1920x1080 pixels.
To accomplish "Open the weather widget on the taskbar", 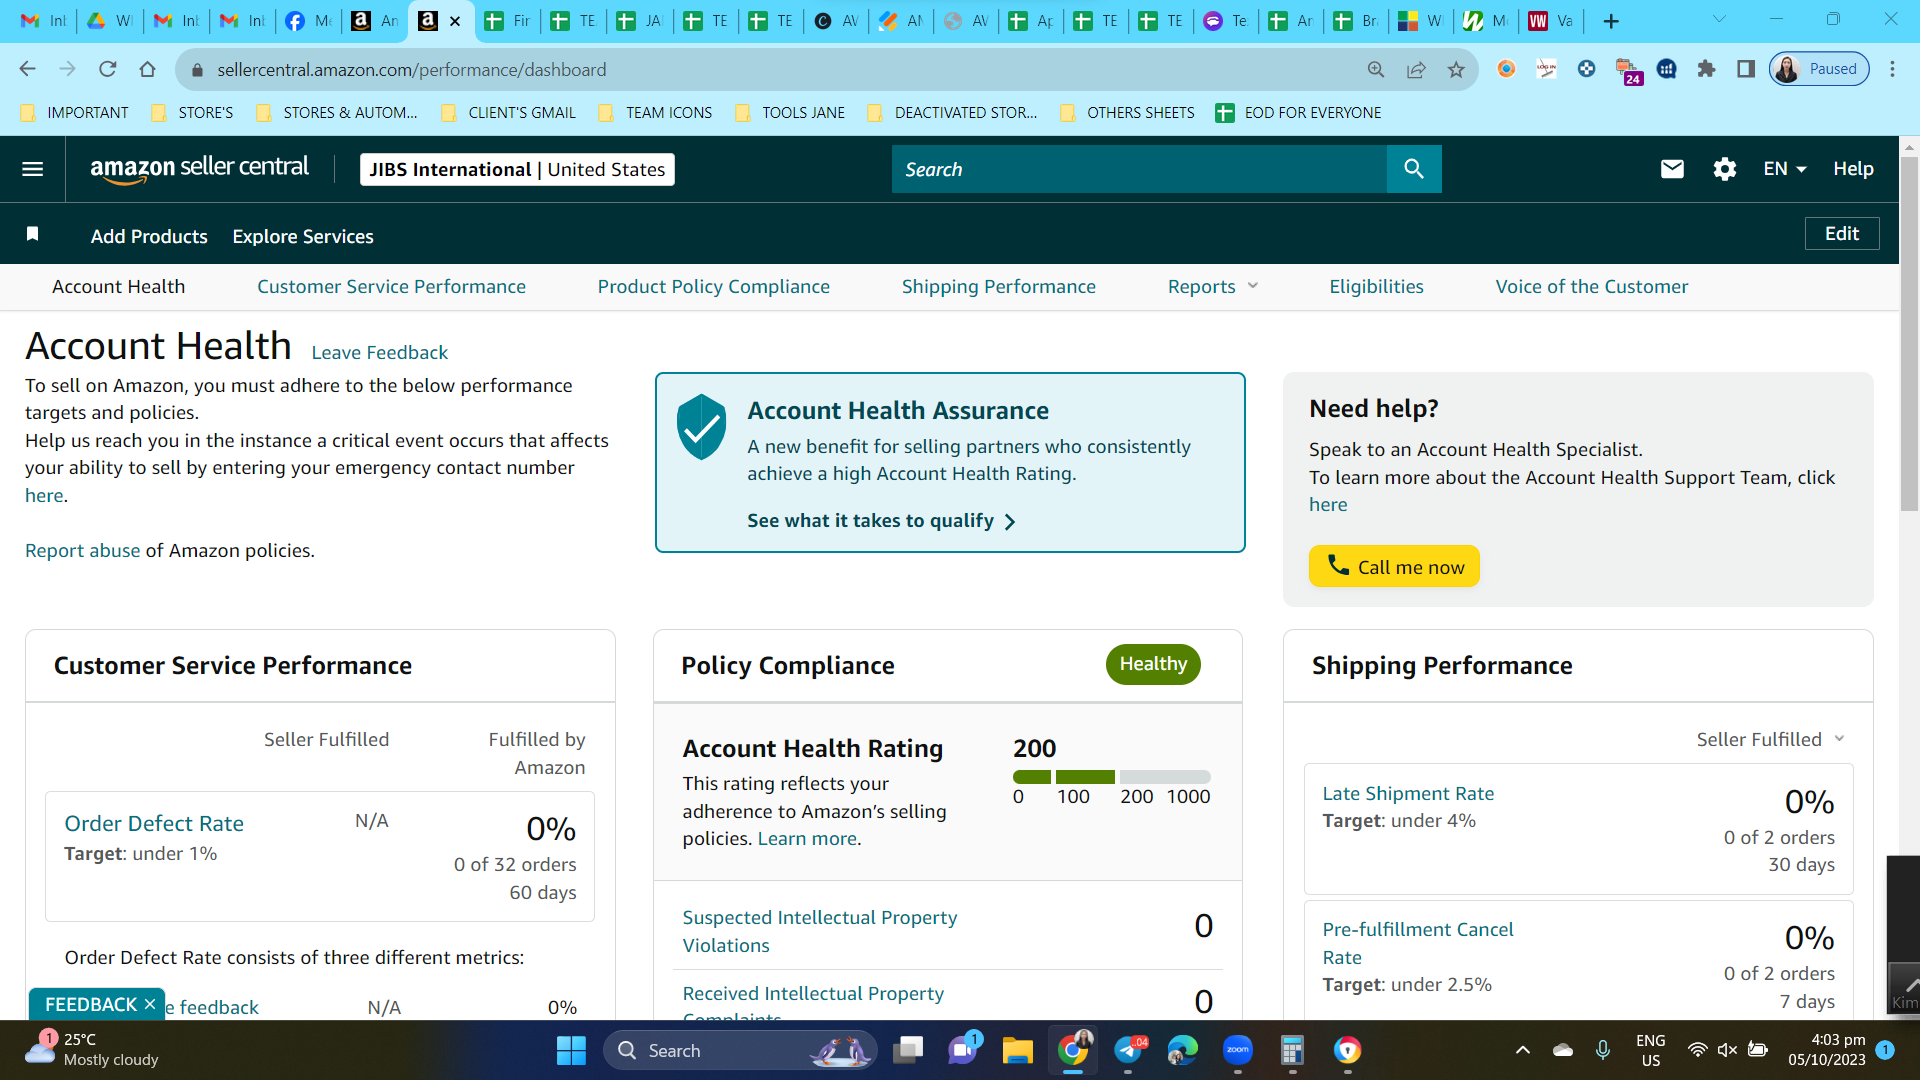I will tap(92, 1050).
